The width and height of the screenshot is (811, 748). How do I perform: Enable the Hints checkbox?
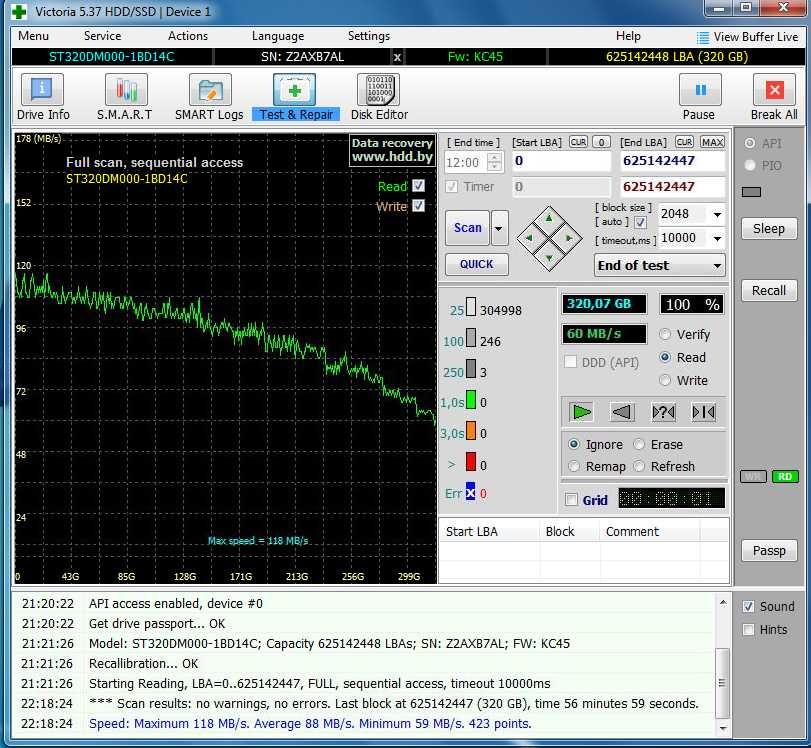(748, 630)
